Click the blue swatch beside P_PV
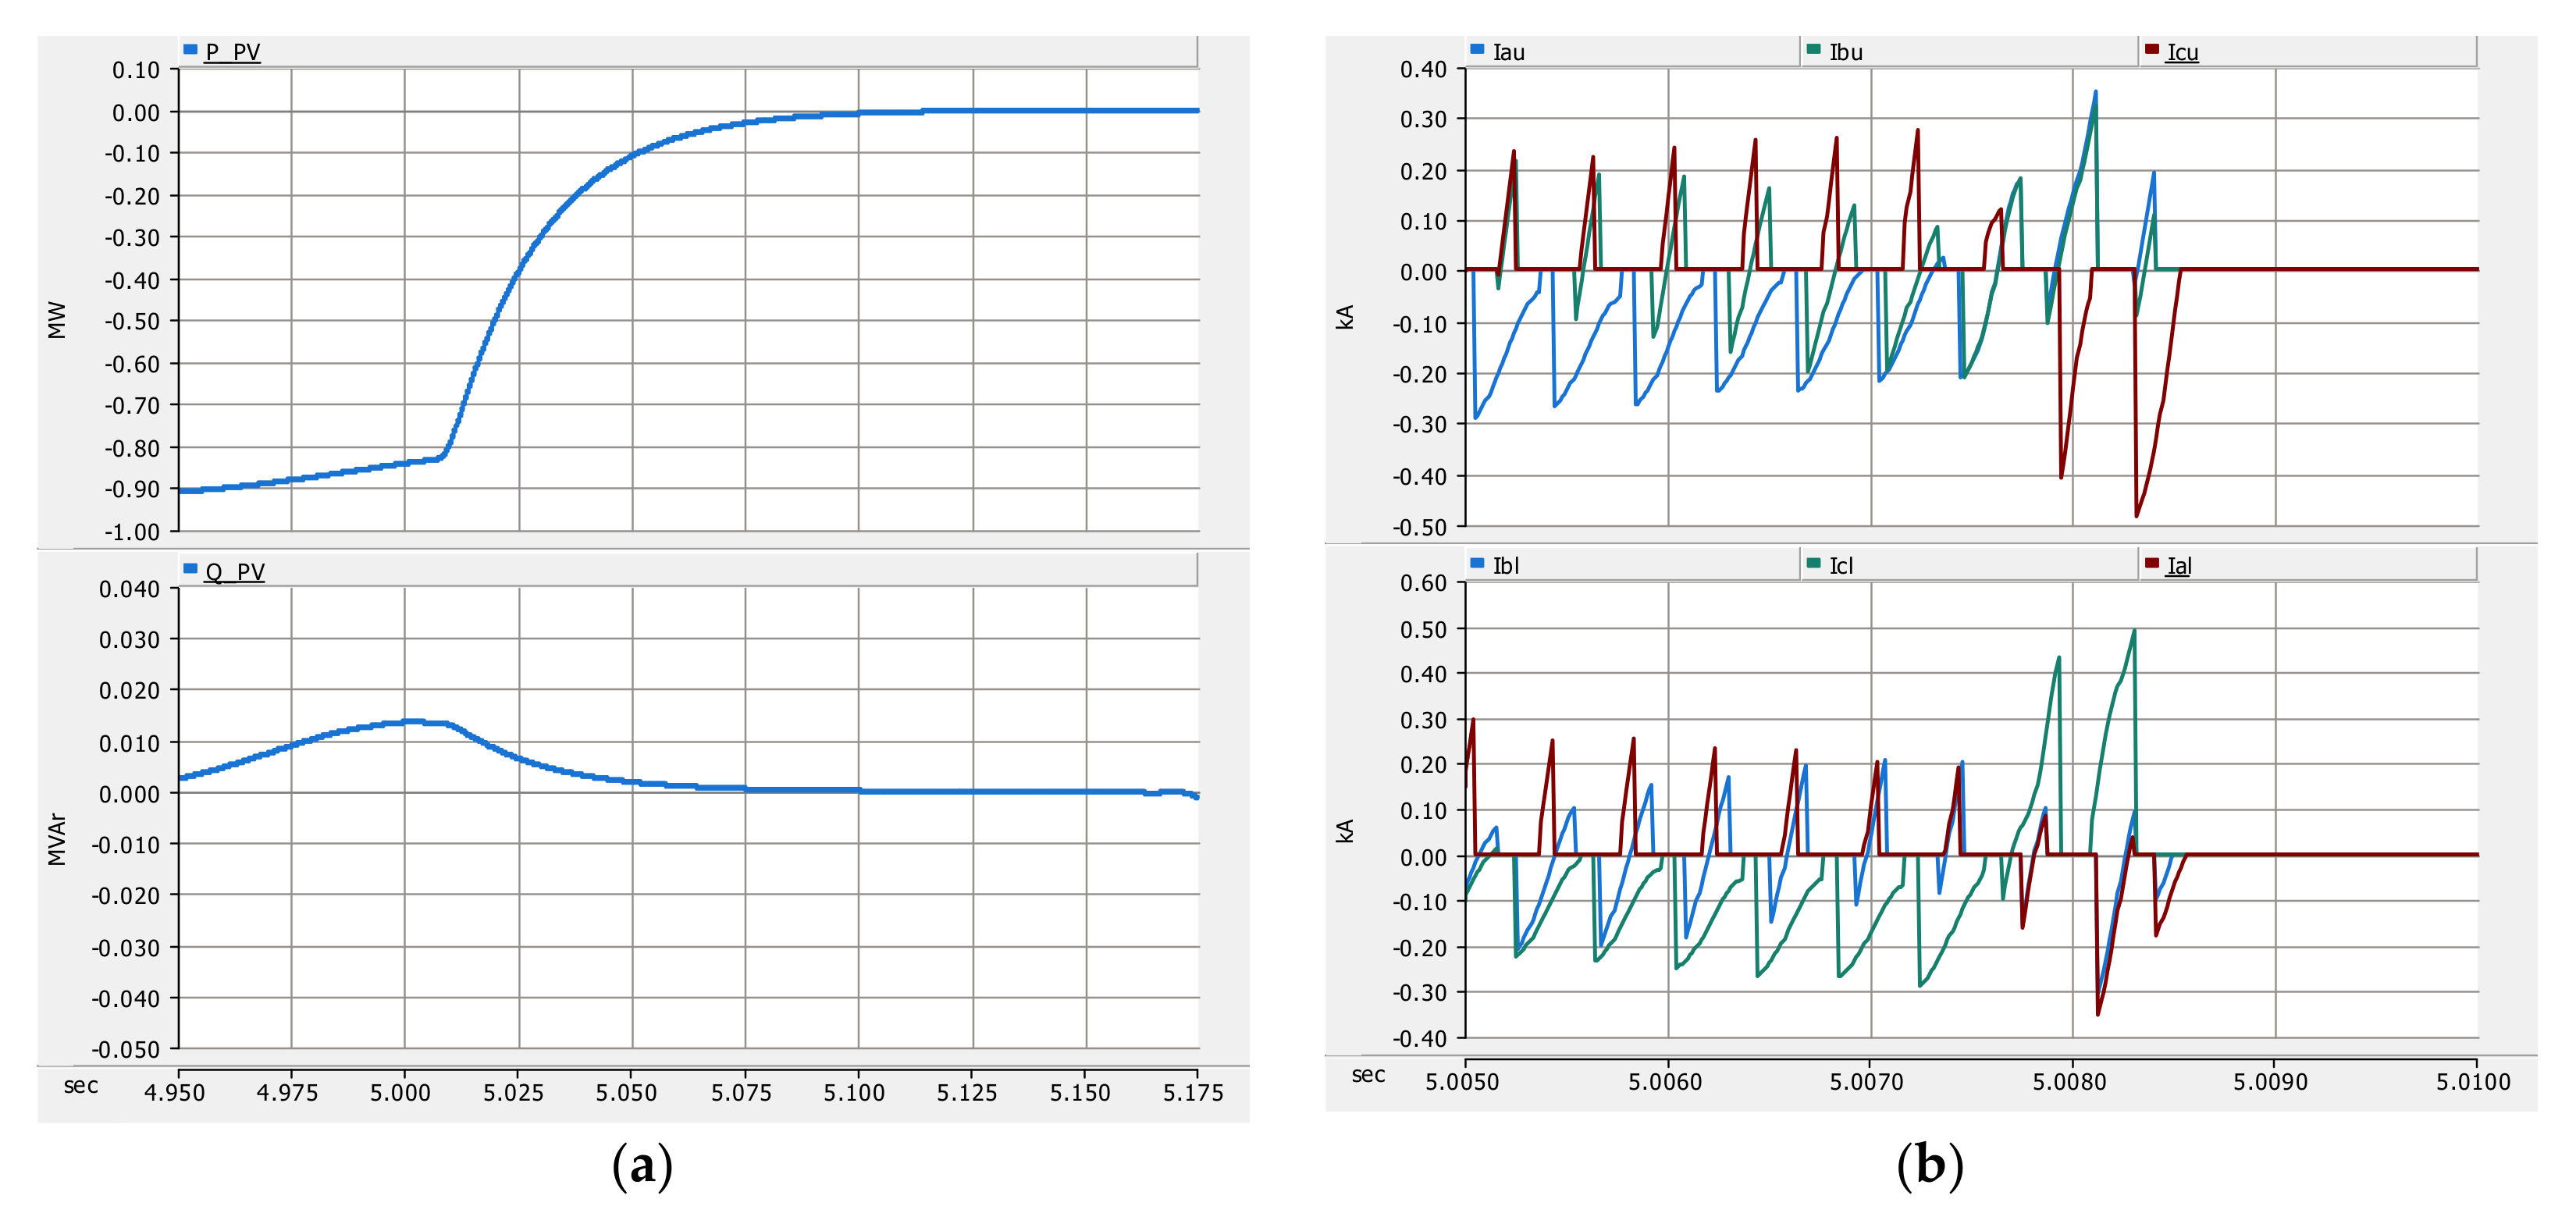The height and width of the screenshot is (1224, 2576). (x=190, y=49)
